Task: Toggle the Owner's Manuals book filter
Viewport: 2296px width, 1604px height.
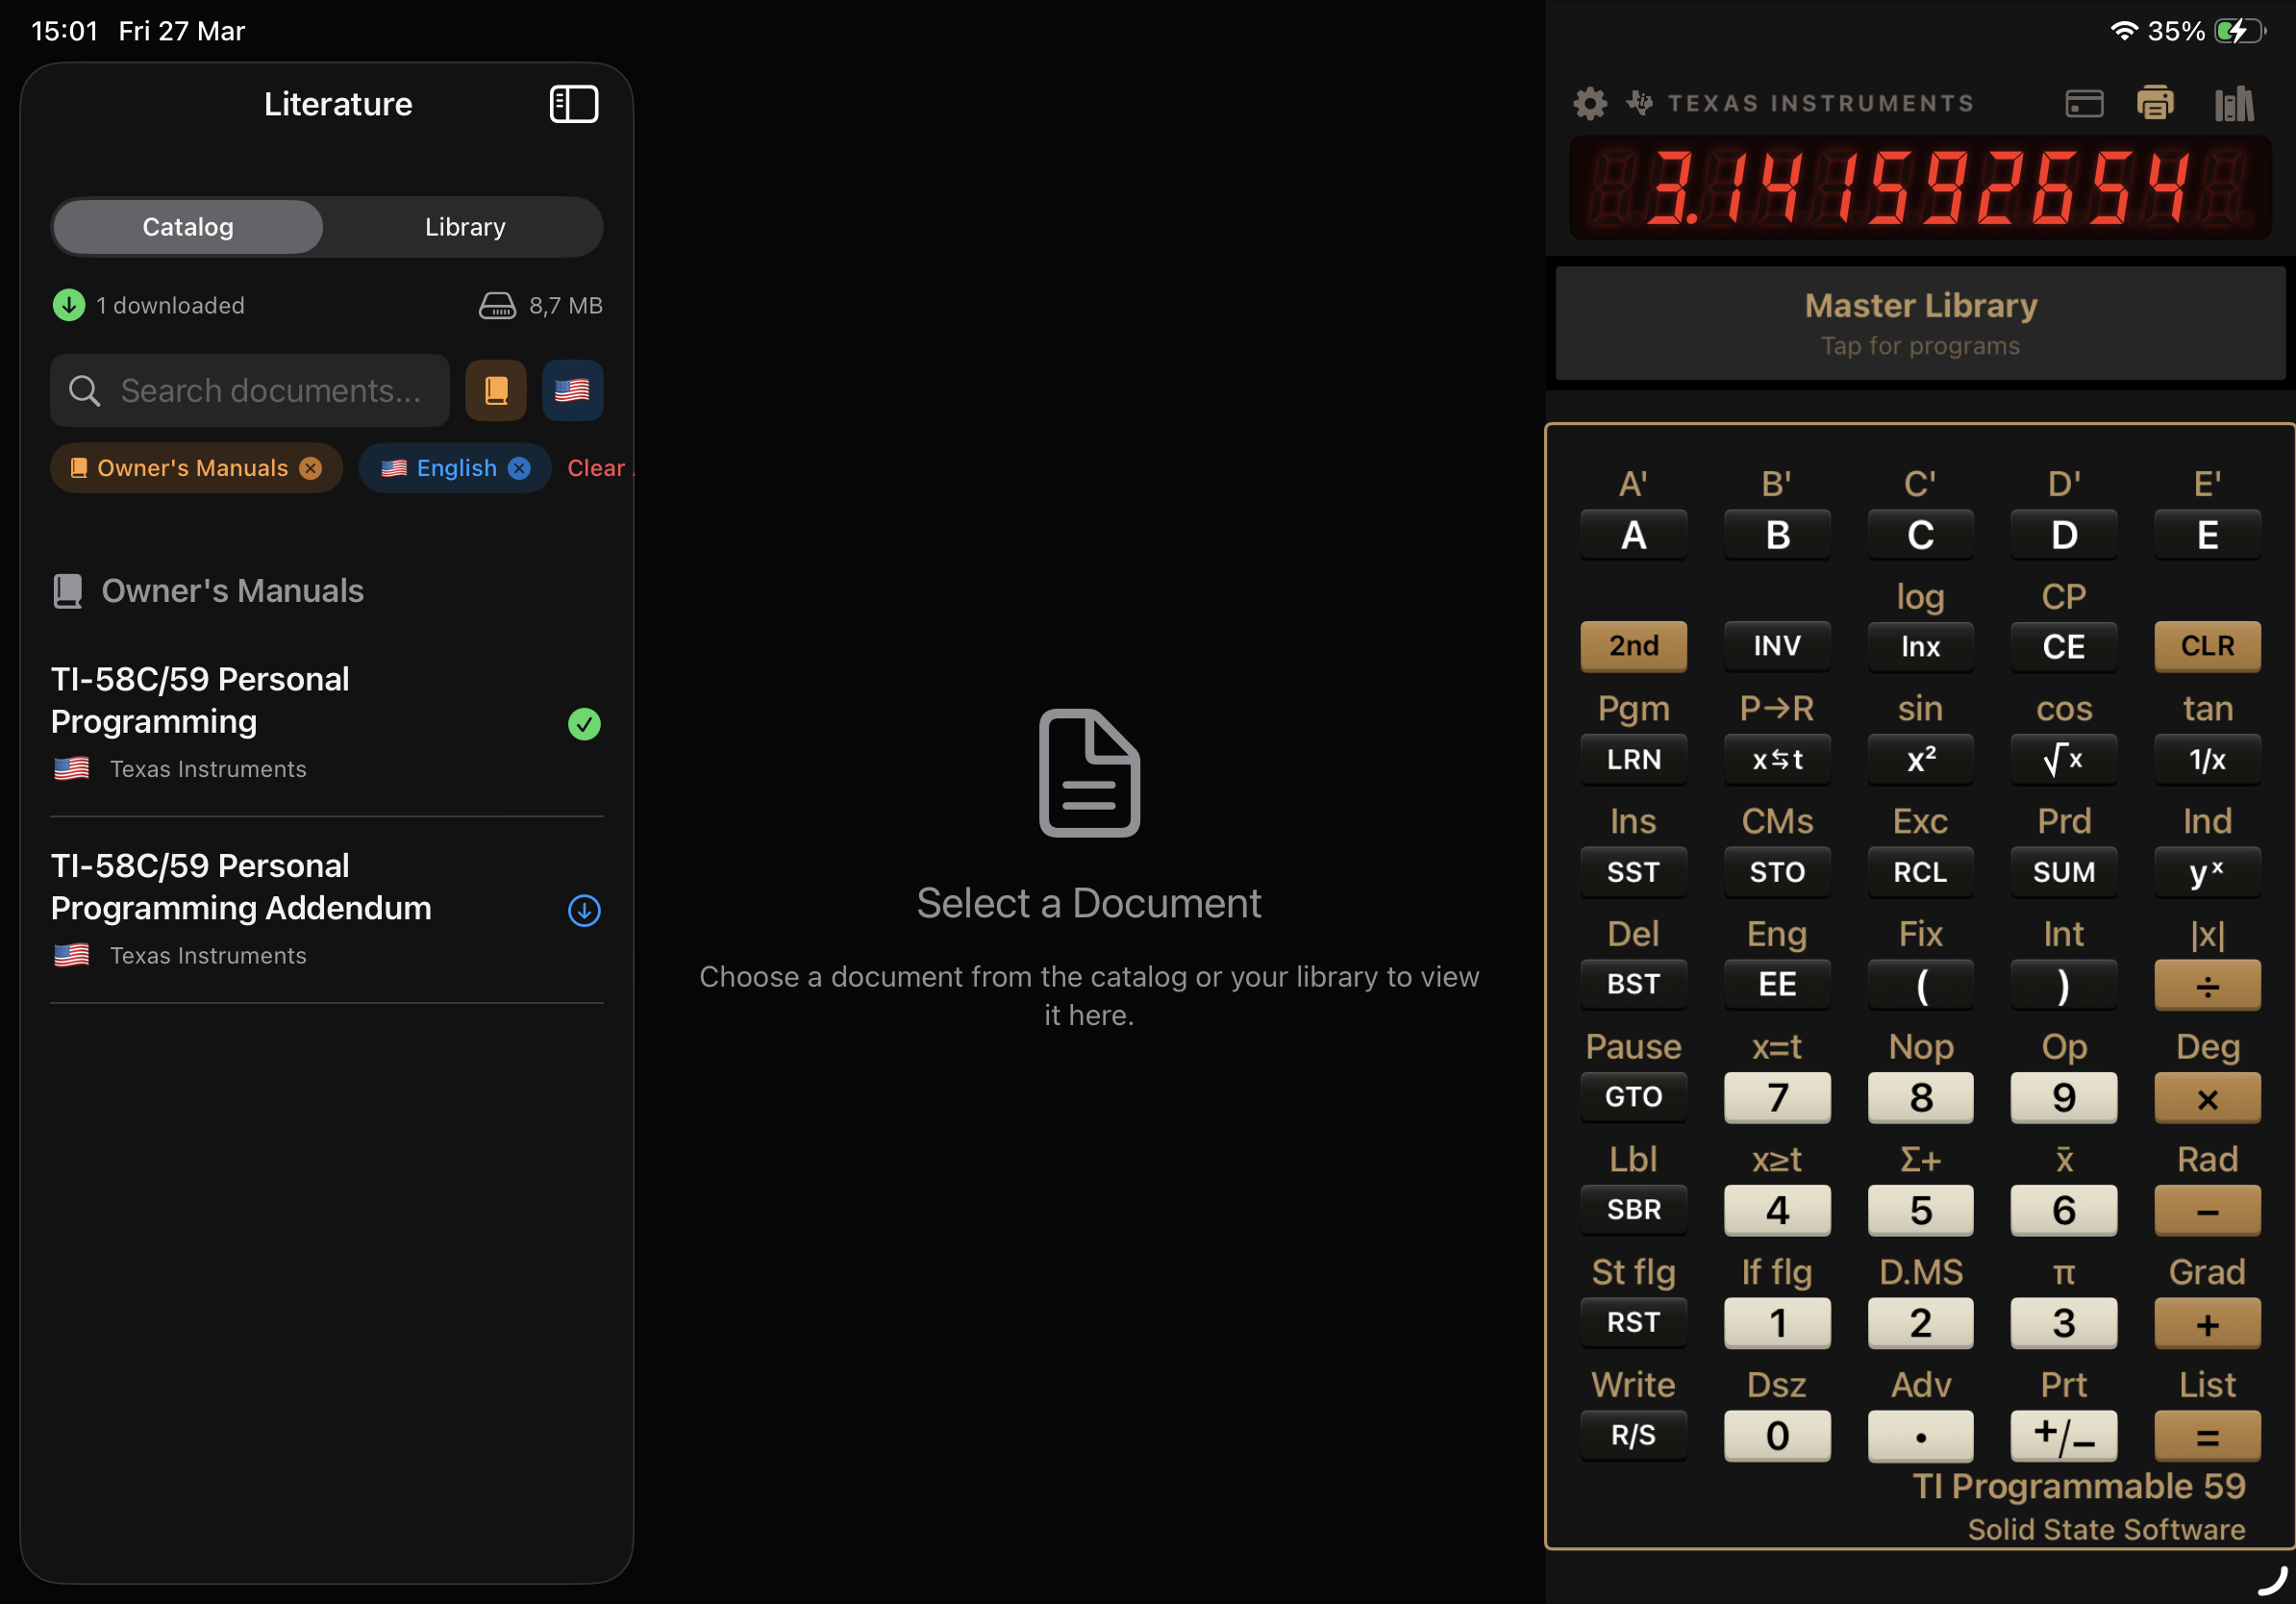Action: 496,390
